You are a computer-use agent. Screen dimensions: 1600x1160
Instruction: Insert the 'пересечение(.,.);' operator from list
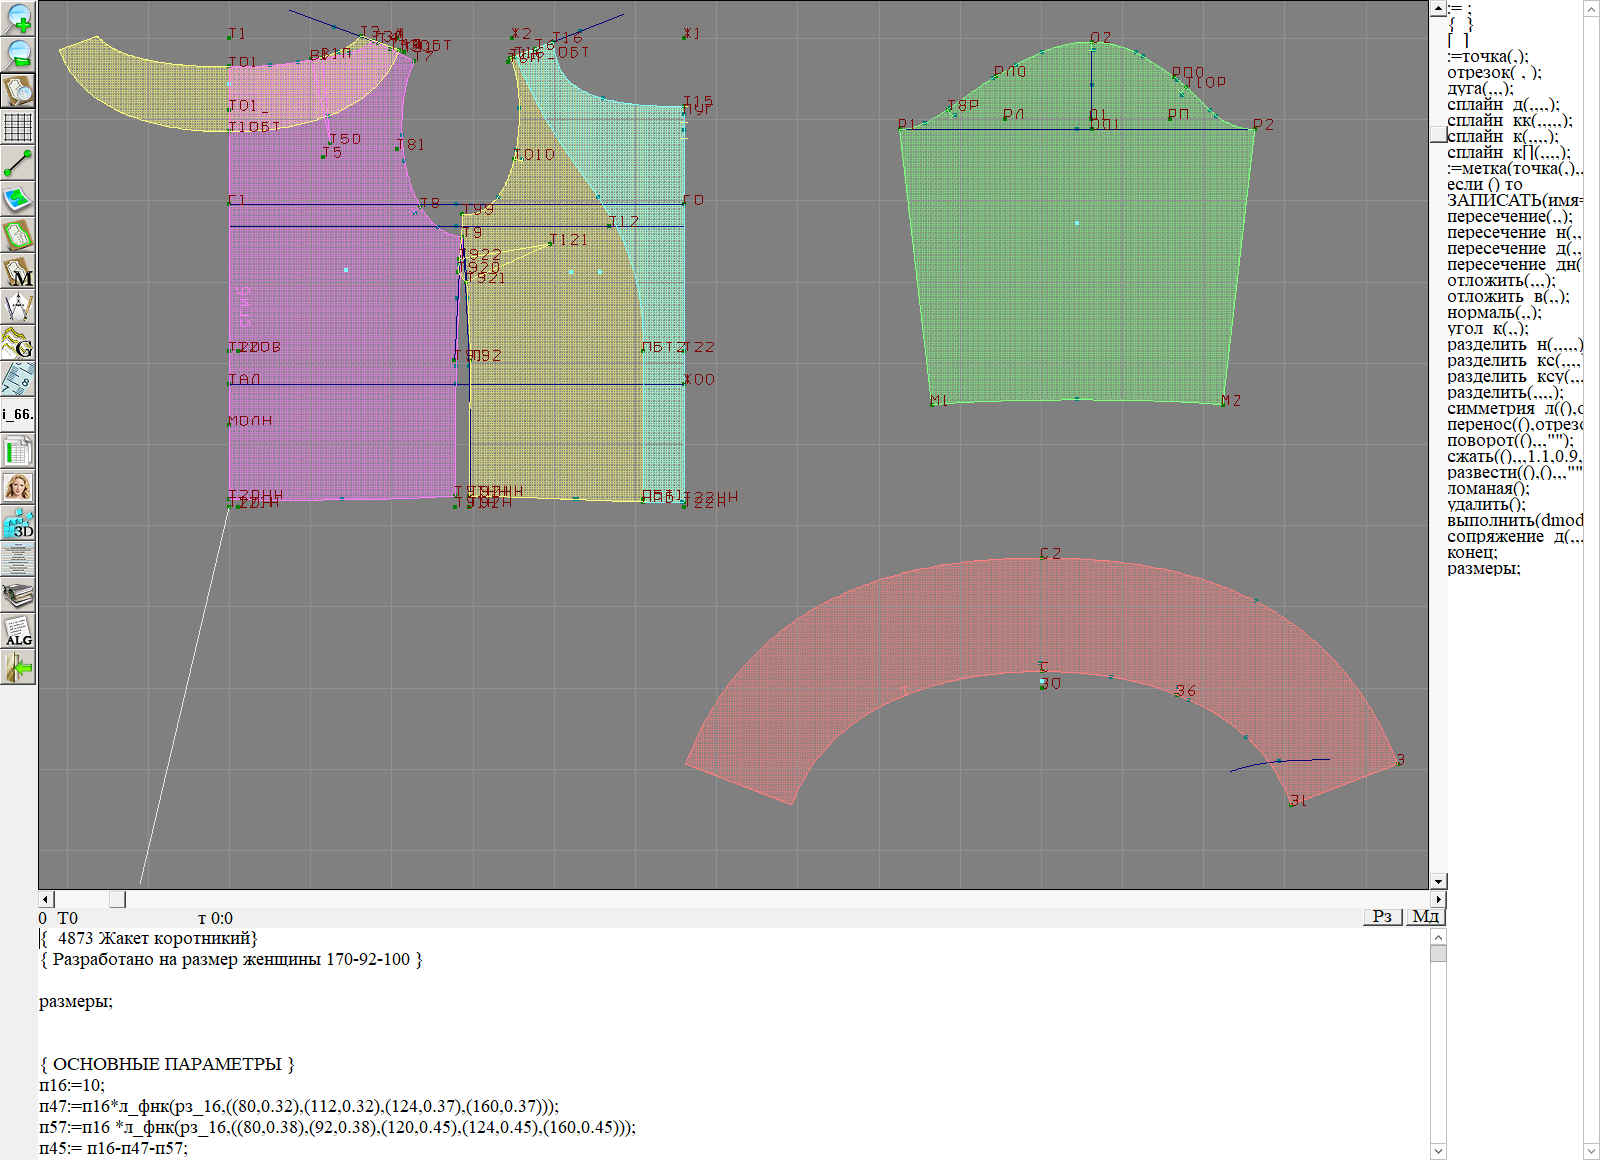click(x=1509, y=216)
